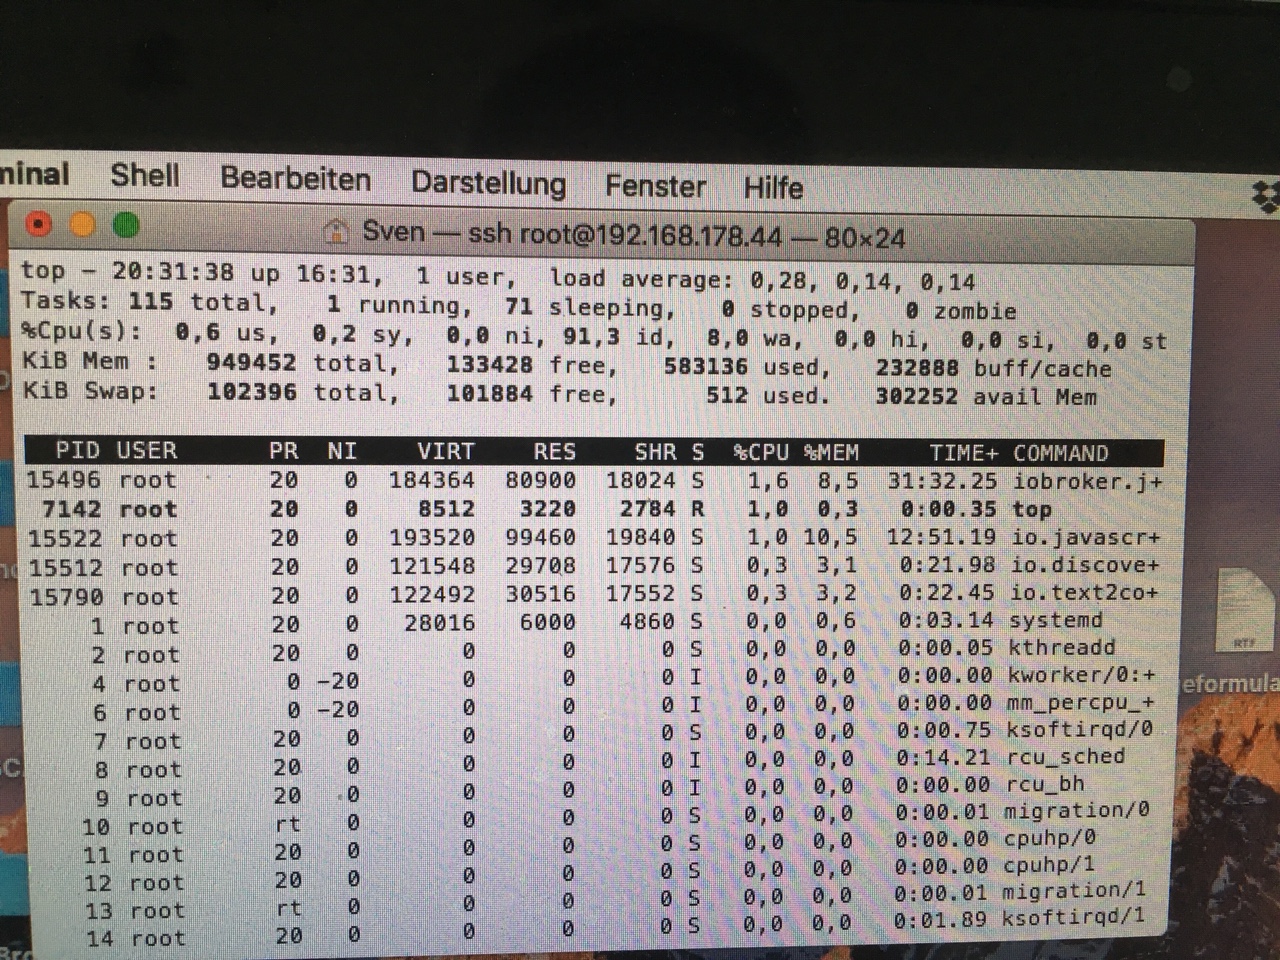Select the migration/1 process command
This screenshot has height=960, width=1280.
pos(1075,890)
